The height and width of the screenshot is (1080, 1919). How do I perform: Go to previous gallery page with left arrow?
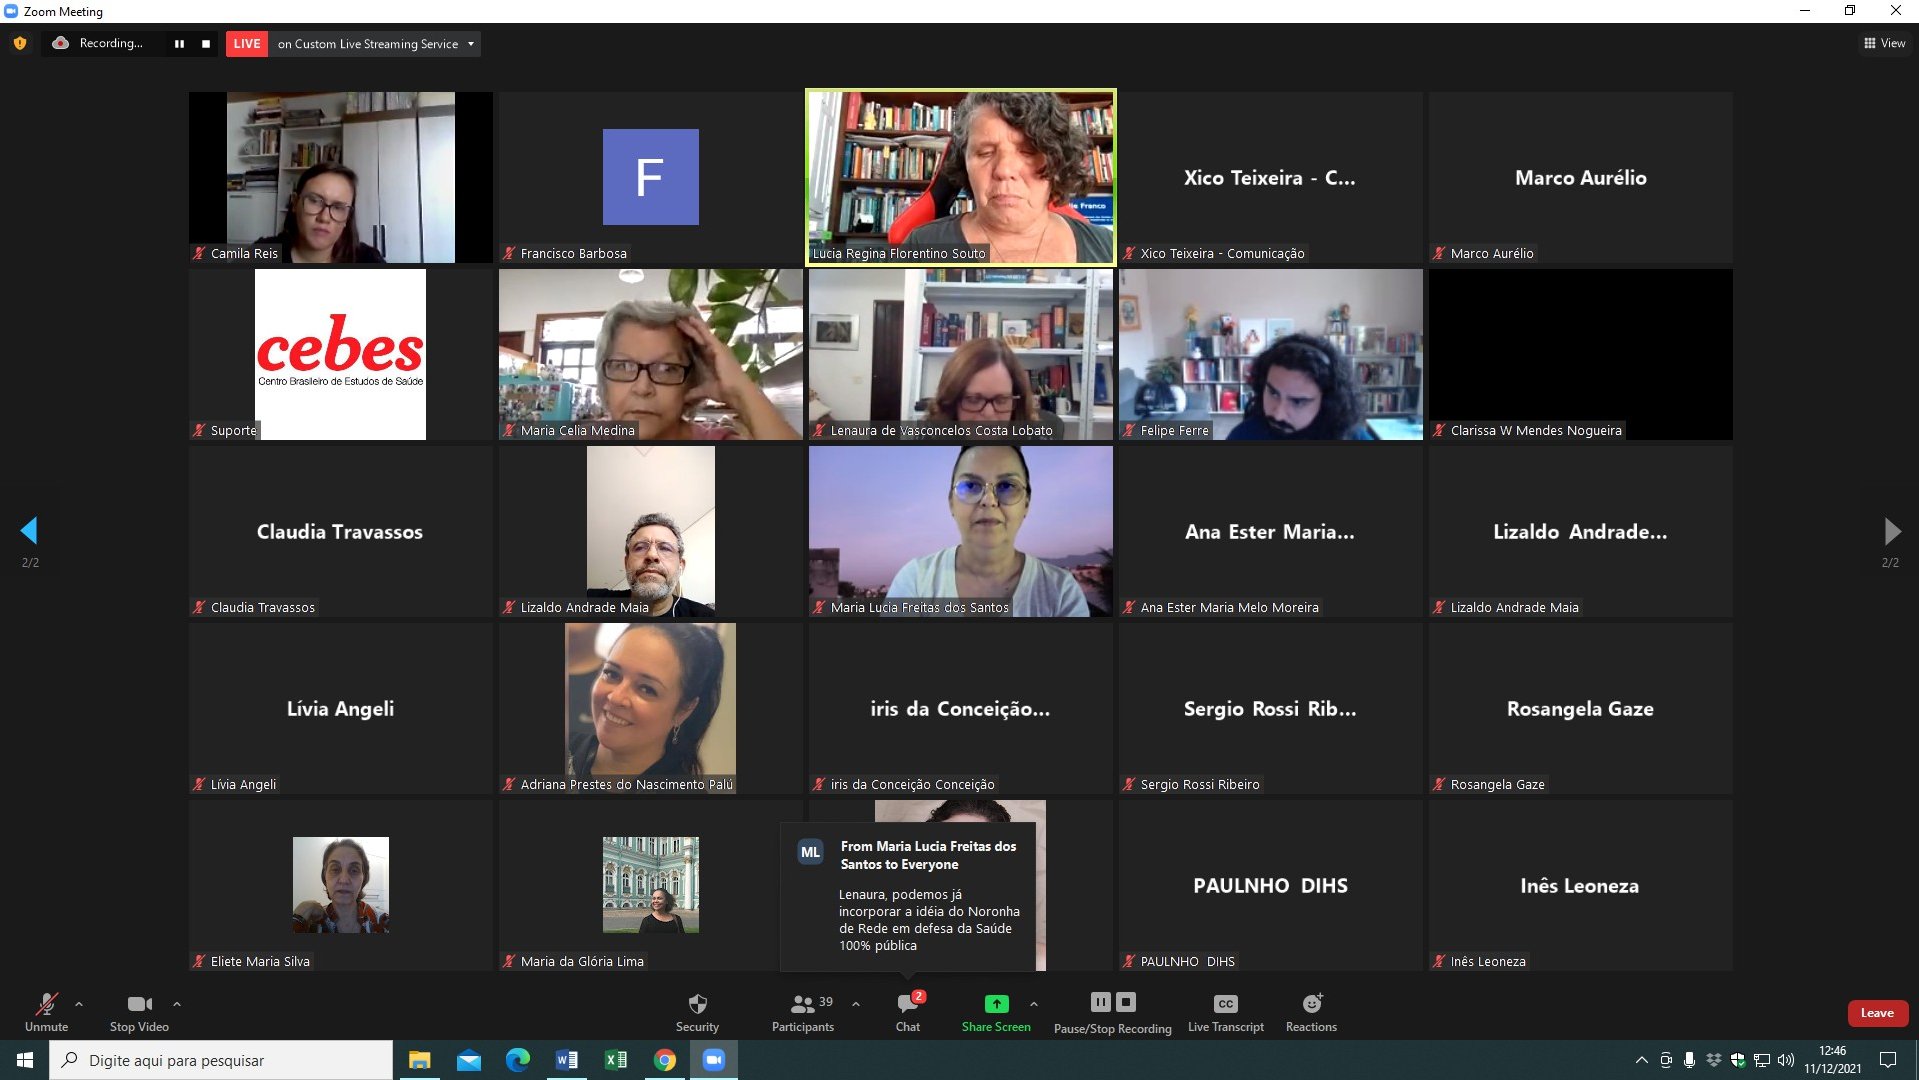(29, 530)
